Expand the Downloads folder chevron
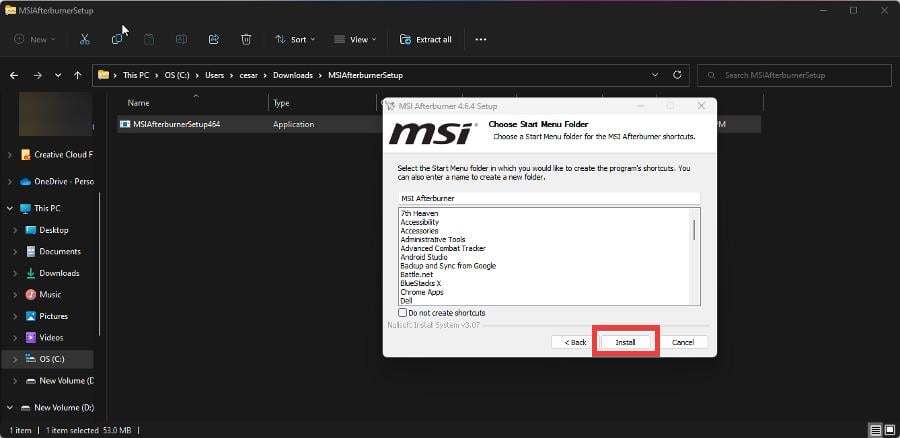This screenshot has width=900, height=438. click(15, 273)
